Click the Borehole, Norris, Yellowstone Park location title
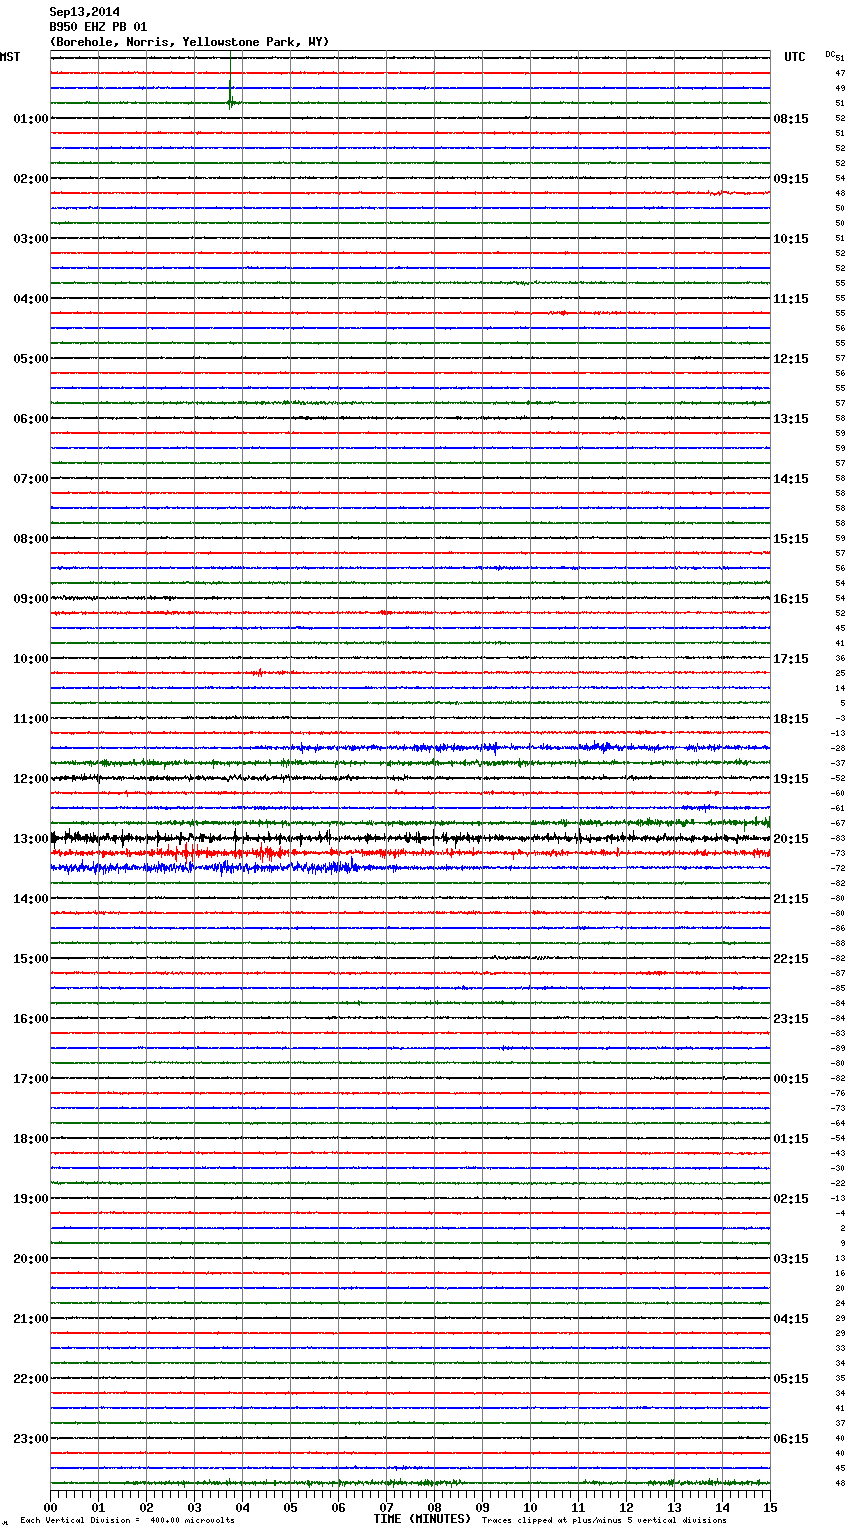 [189, 42]
